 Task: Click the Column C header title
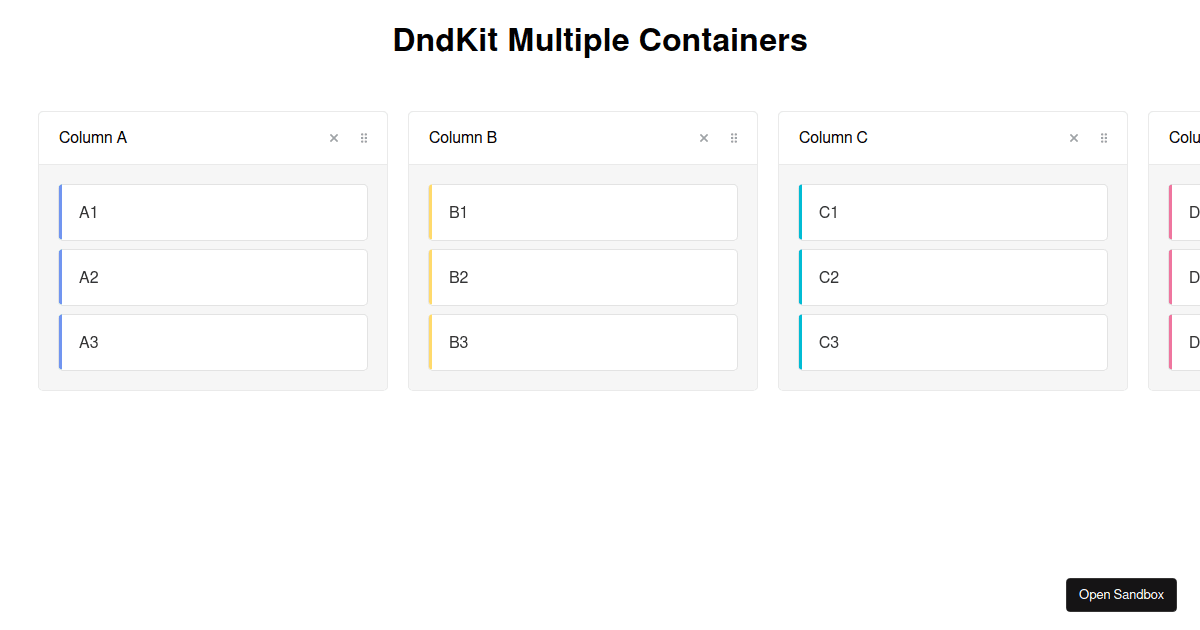tap(833, 137)
